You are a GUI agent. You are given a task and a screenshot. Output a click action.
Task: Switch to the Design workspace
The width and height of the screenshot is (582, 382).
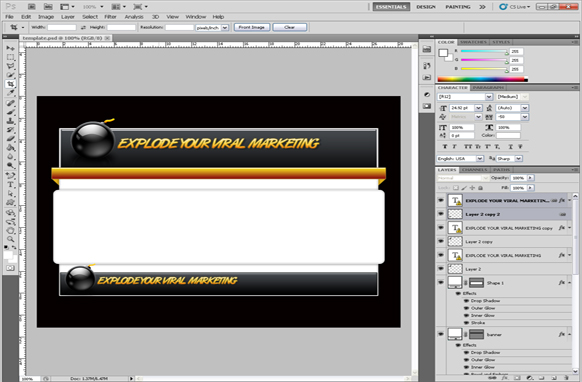(x=426, y=7)
